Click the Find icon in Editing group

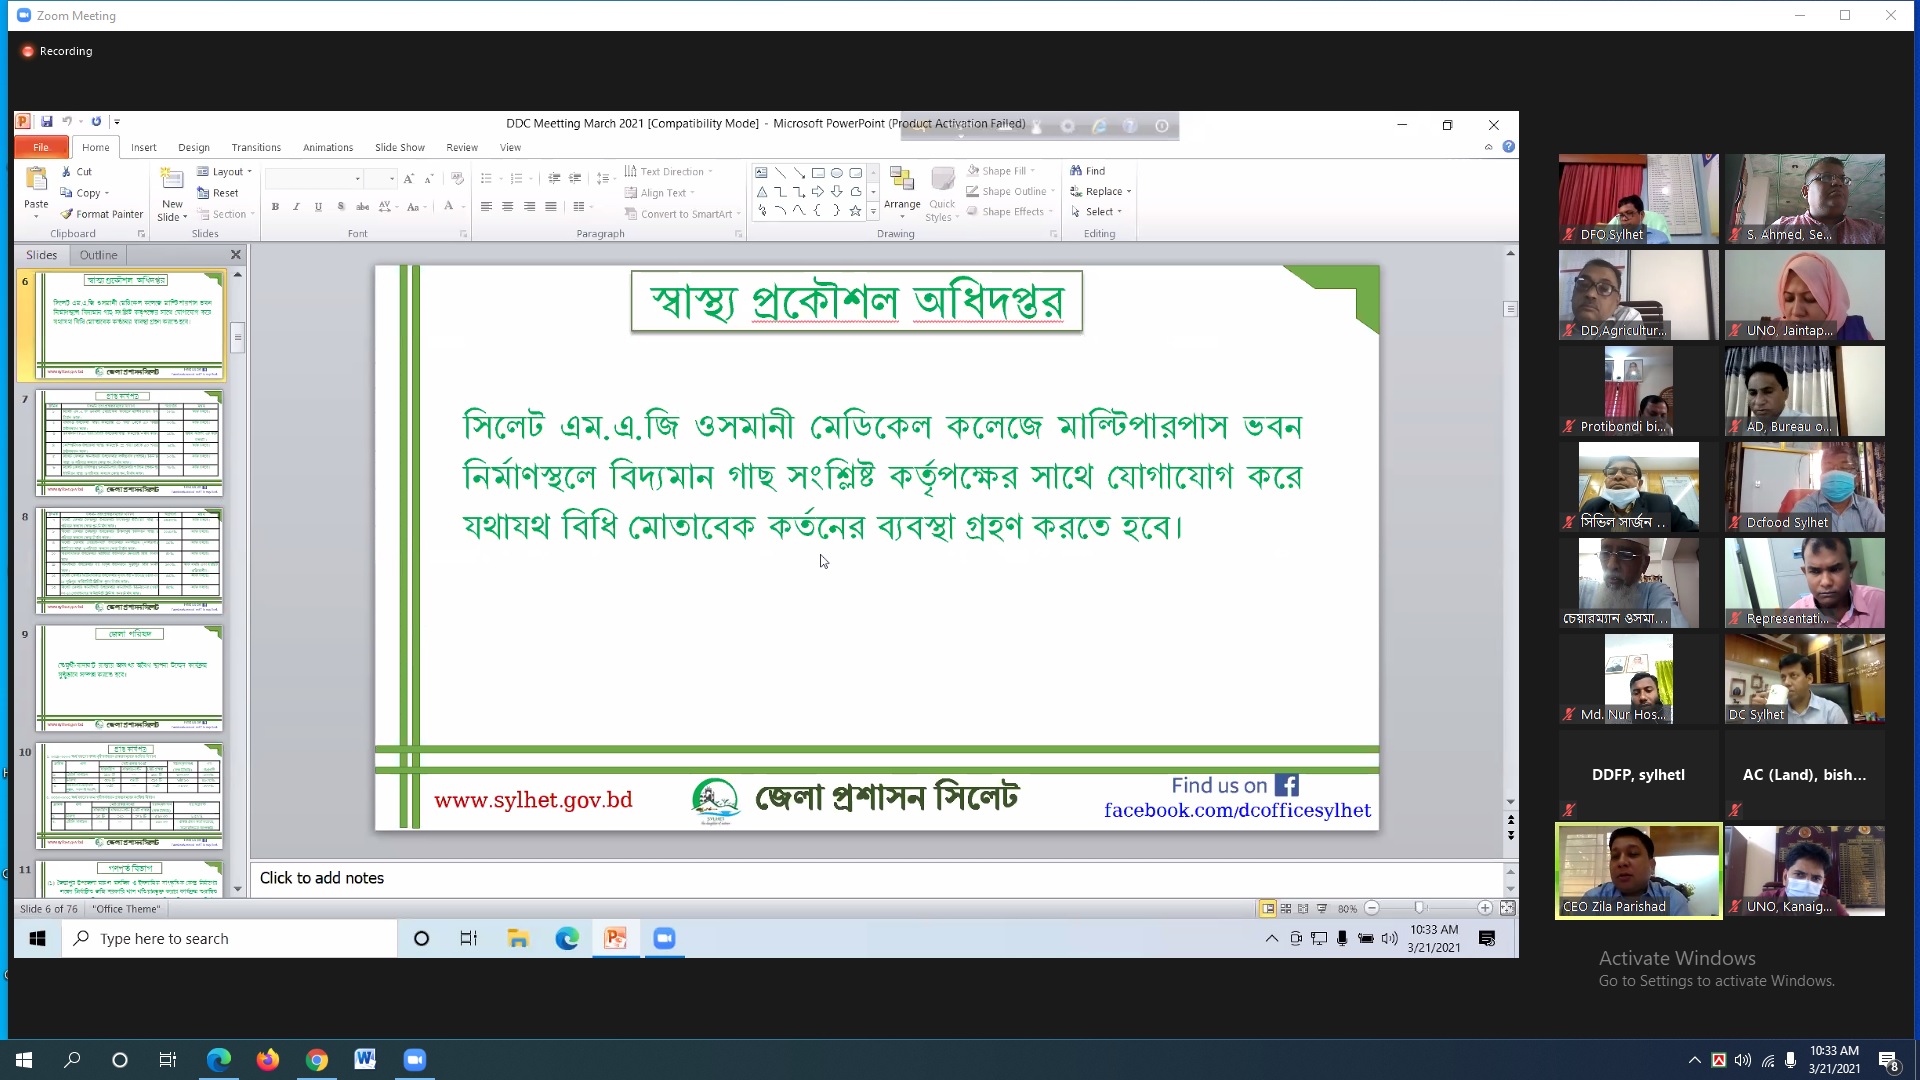click(x=1076, y=171)
